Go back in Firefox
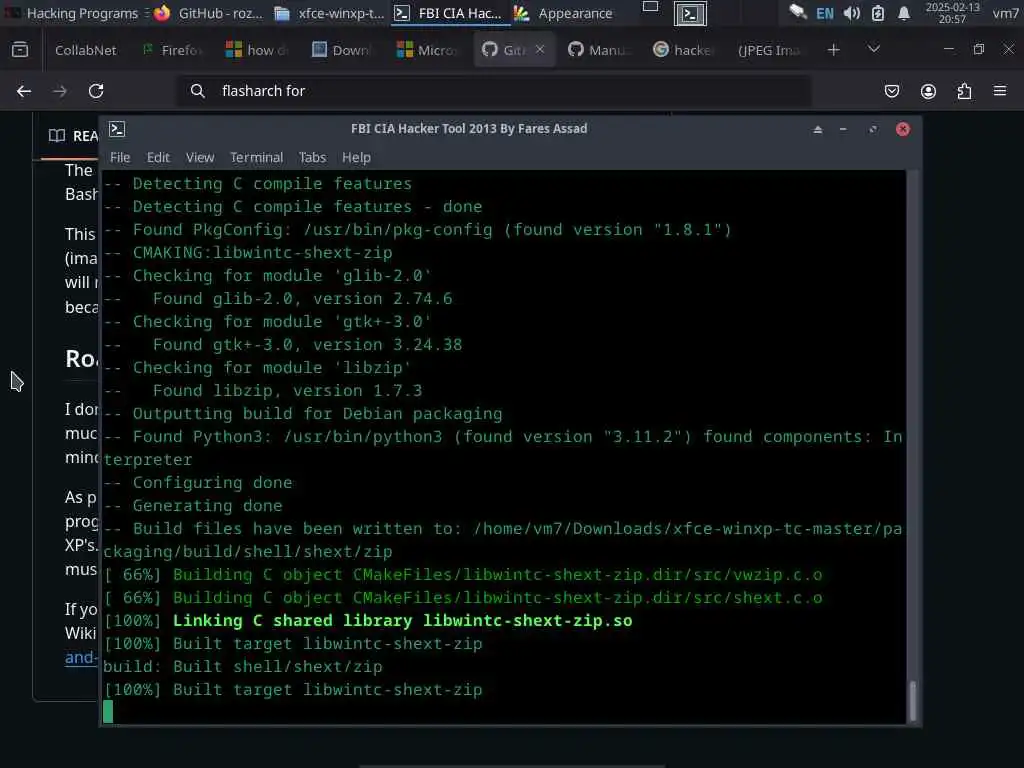Viewport: 1024px width, 768px height. [24, 91]
